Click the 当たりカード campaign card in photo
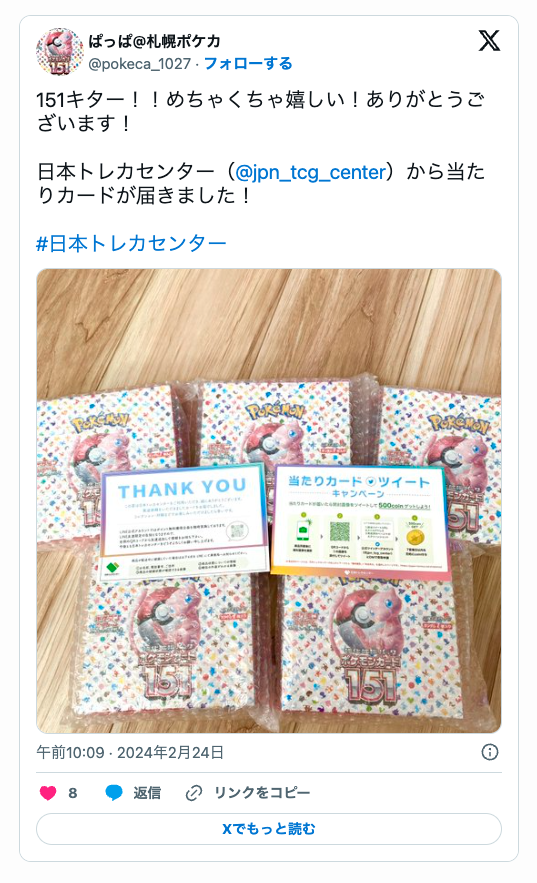Viewport: 537px width, 883px height. (359, 521)
